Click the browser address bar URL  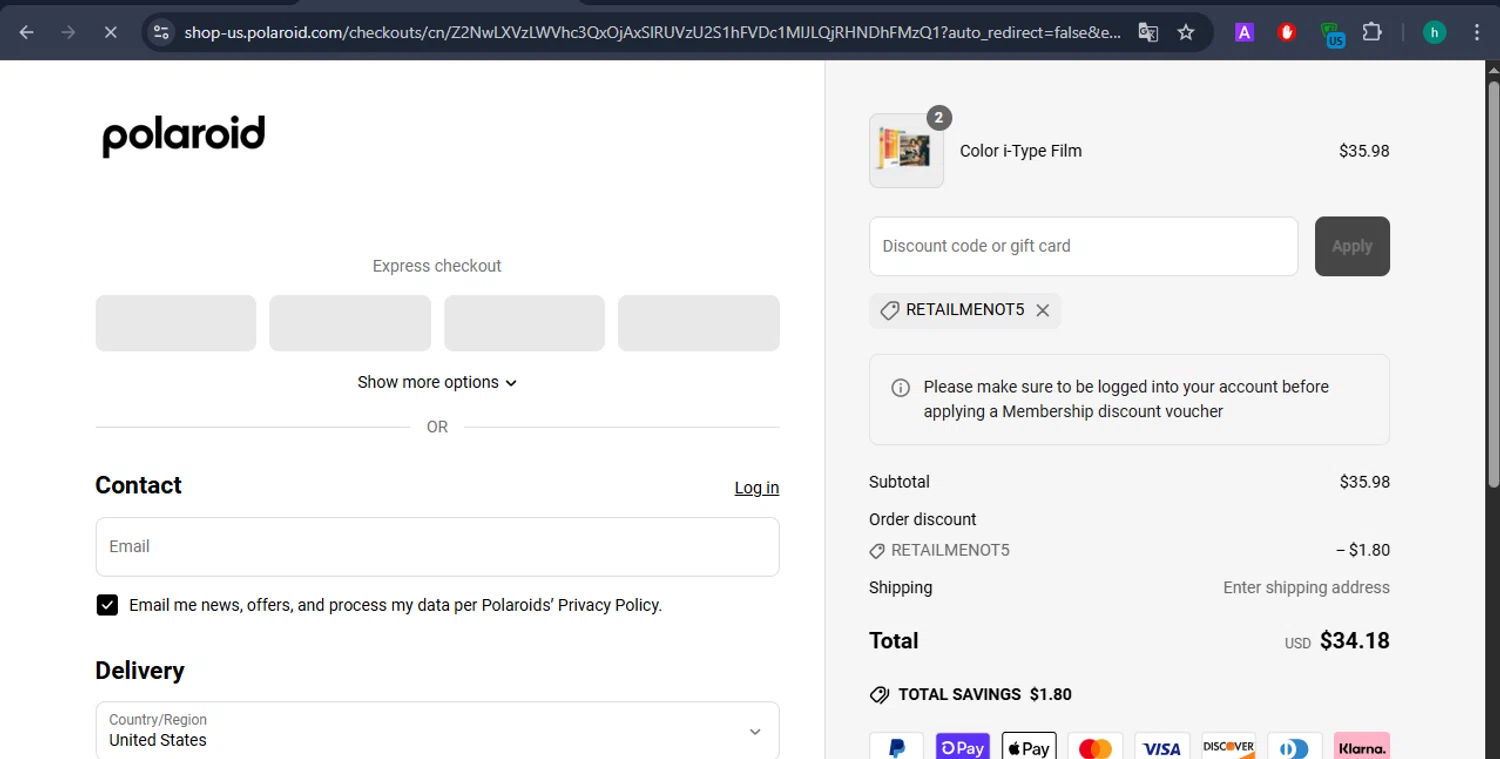pos(652,32)
